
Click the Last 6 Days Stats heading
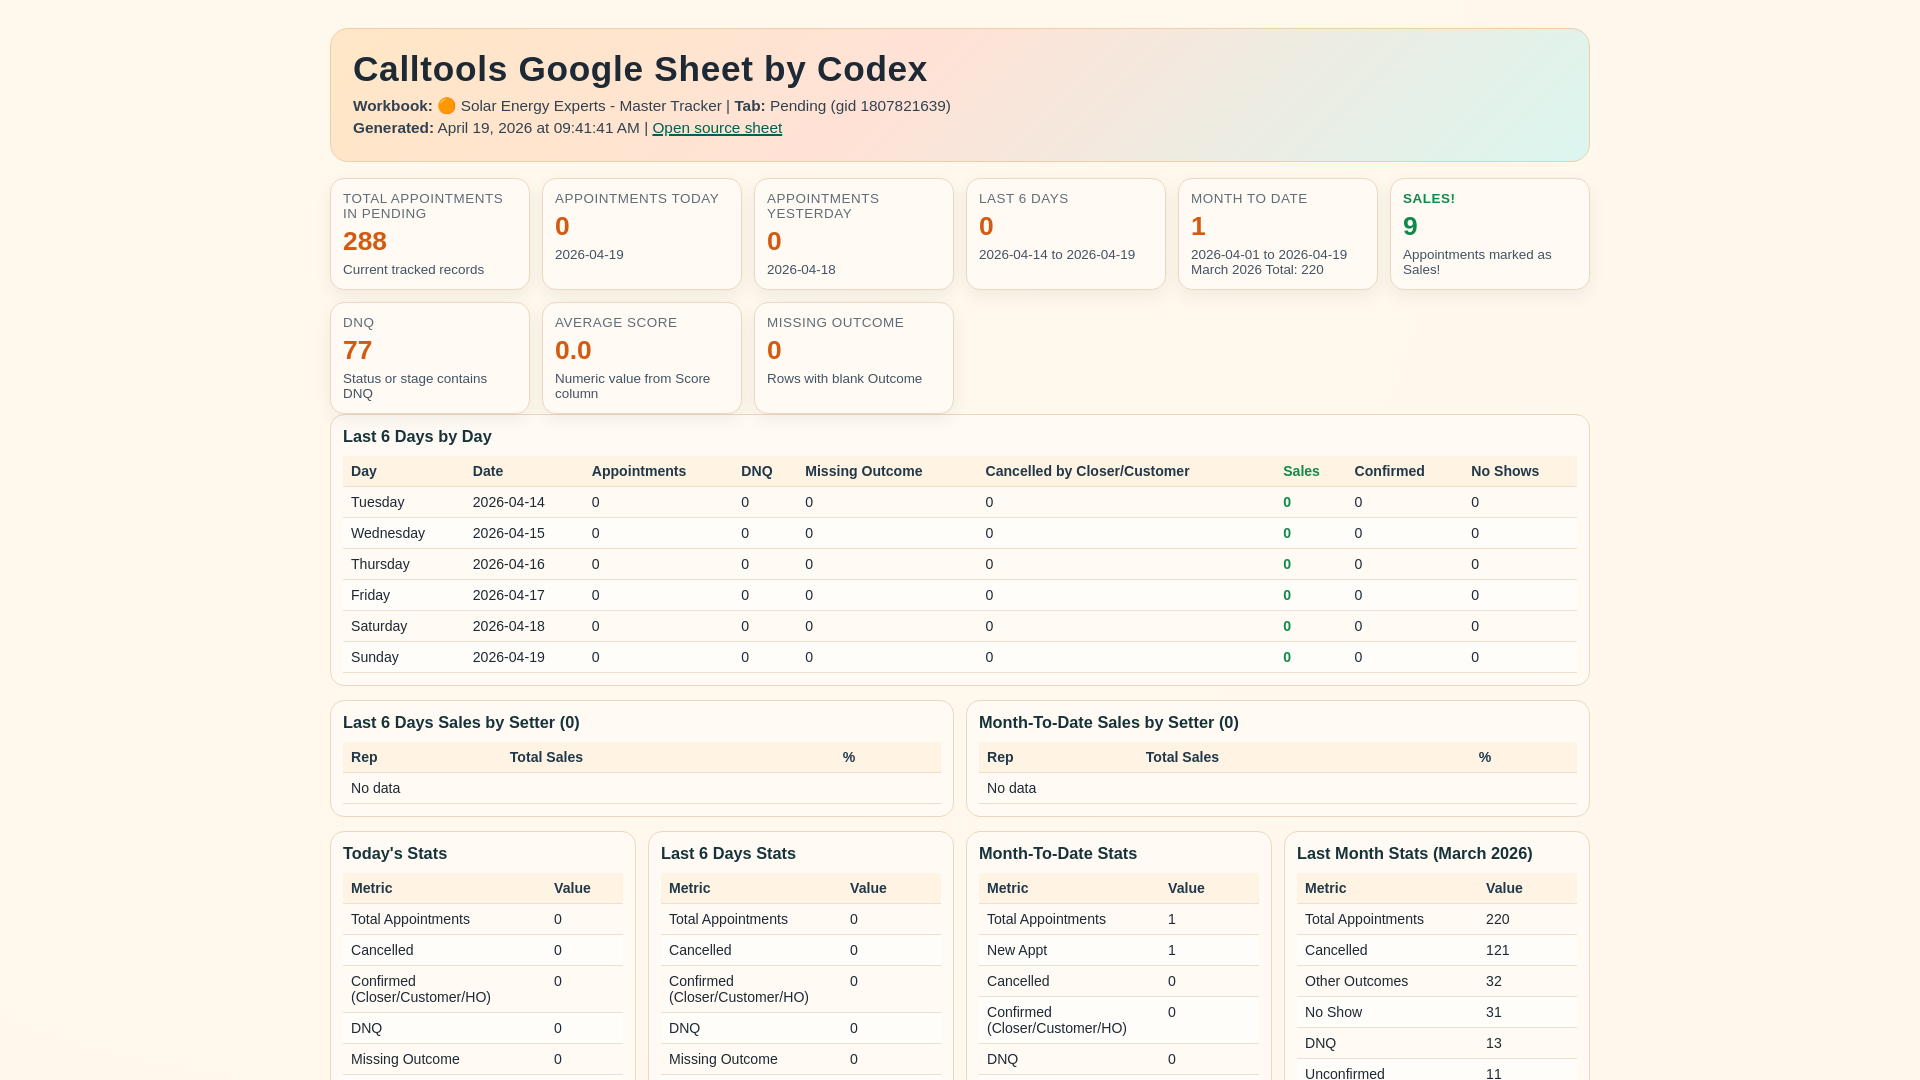(728, 854)
